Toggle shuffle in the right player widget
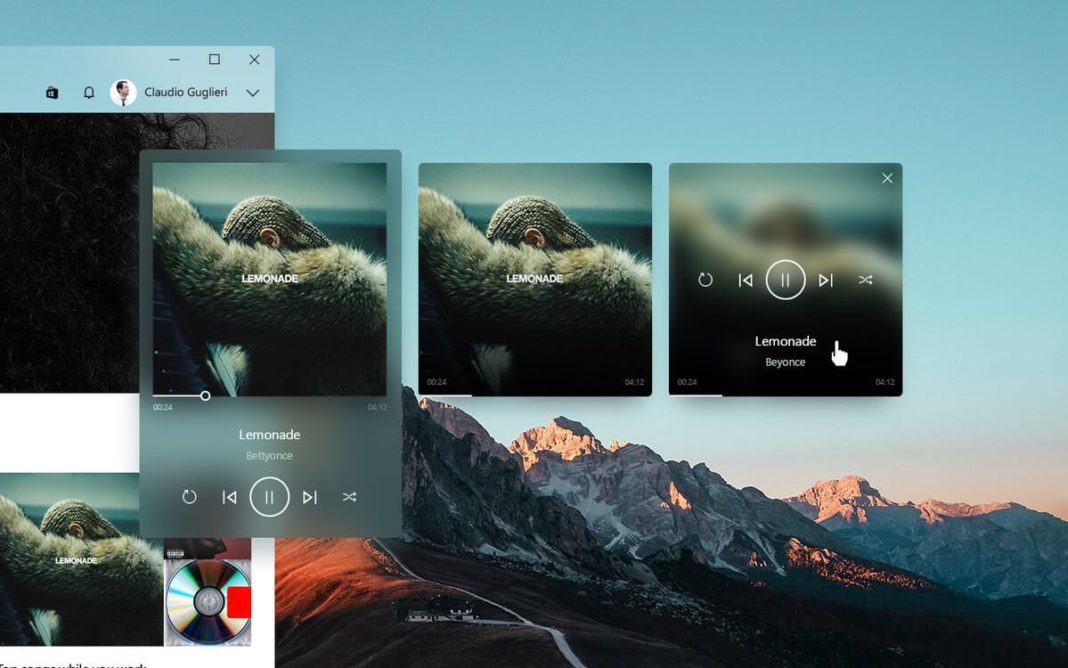This screenshot has height=668, width=1068. [x=866, y=280]
